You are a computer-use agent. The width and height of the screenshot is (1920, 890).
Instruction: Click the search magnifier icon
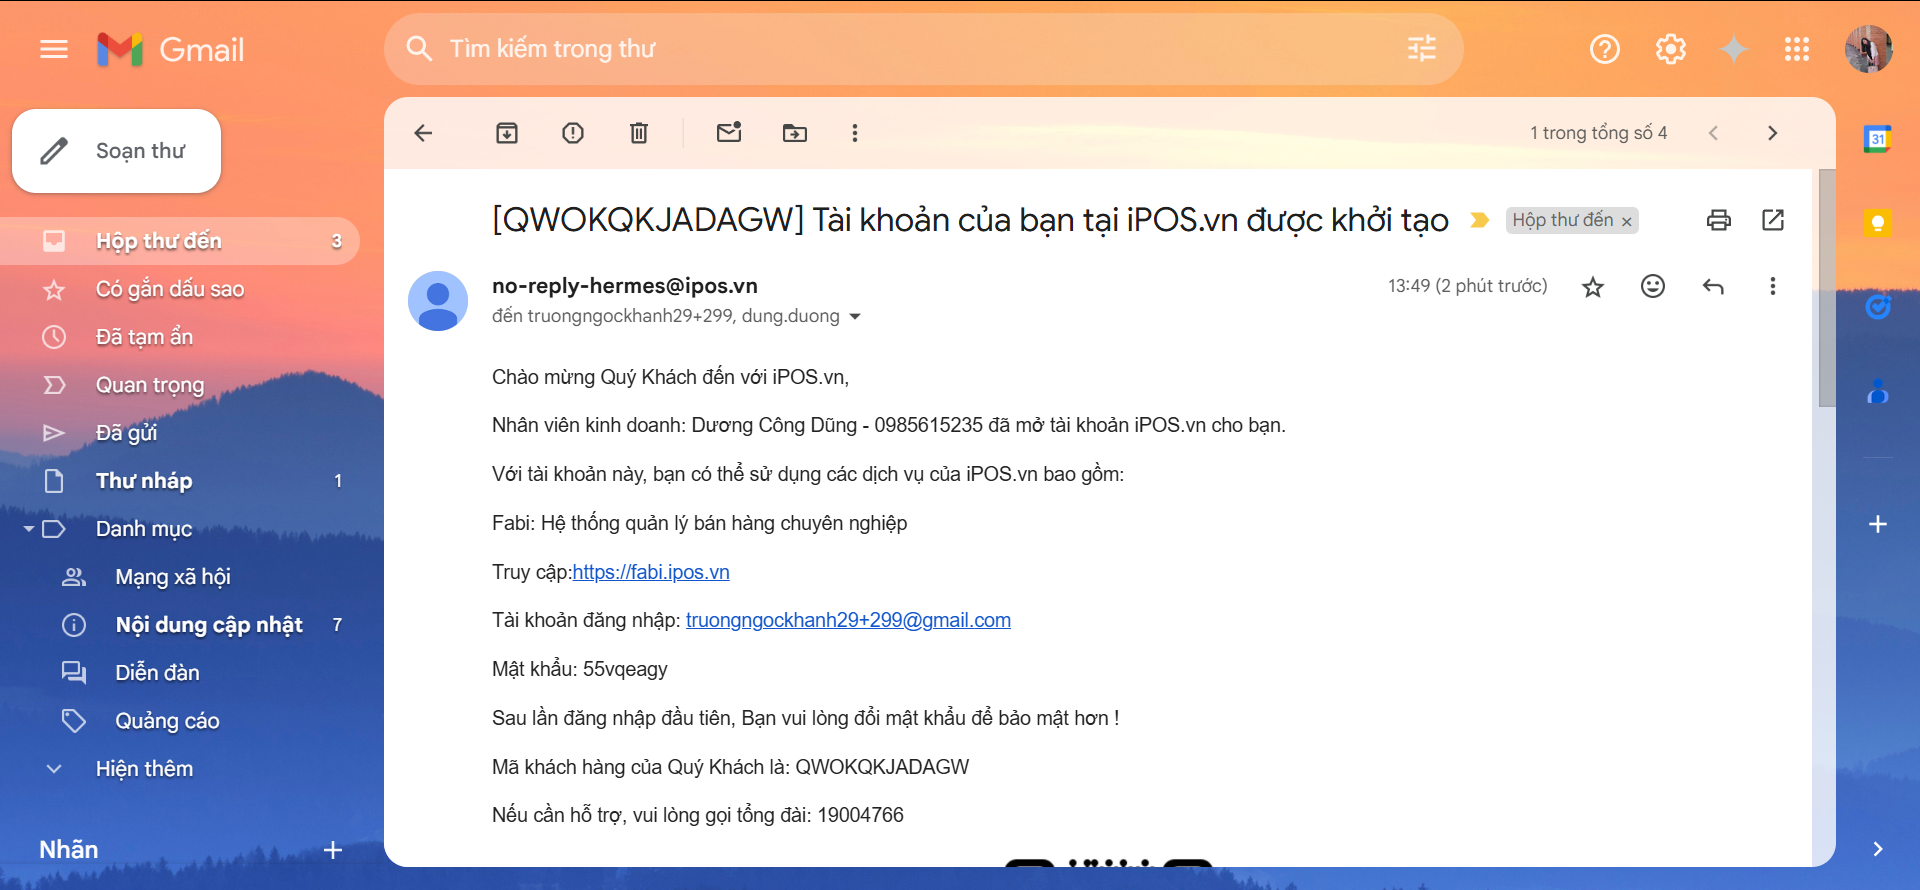coord(419,49)
